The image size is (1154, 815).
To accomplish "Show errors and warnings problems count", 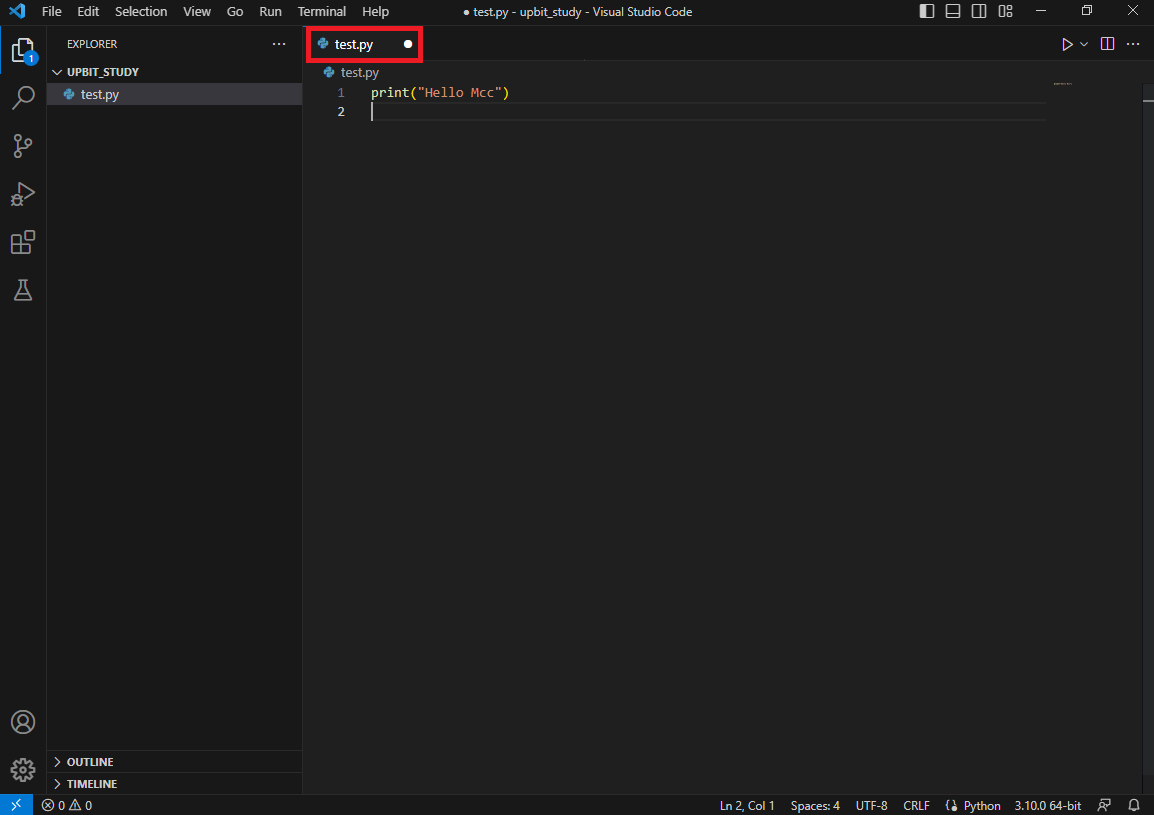I will pos(67,805).
